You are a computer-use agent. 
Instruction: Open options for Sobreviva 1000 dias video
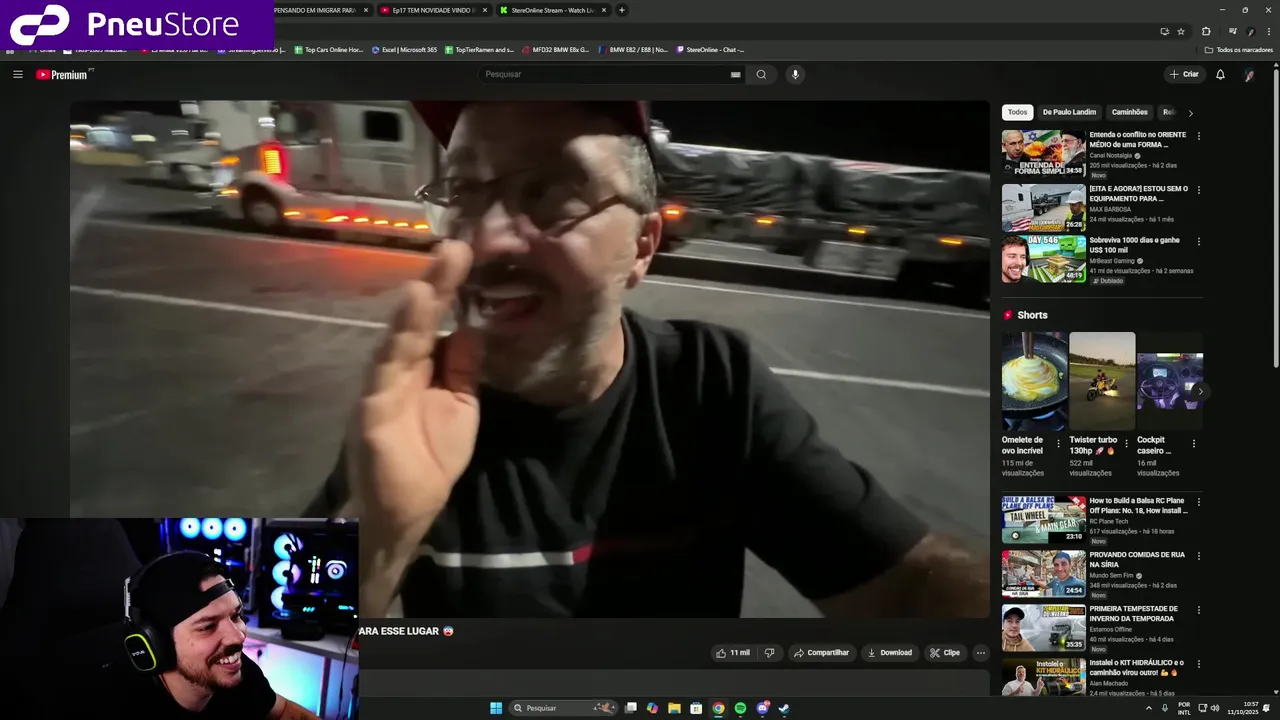pyautogui.click(x=1199, y=242)
